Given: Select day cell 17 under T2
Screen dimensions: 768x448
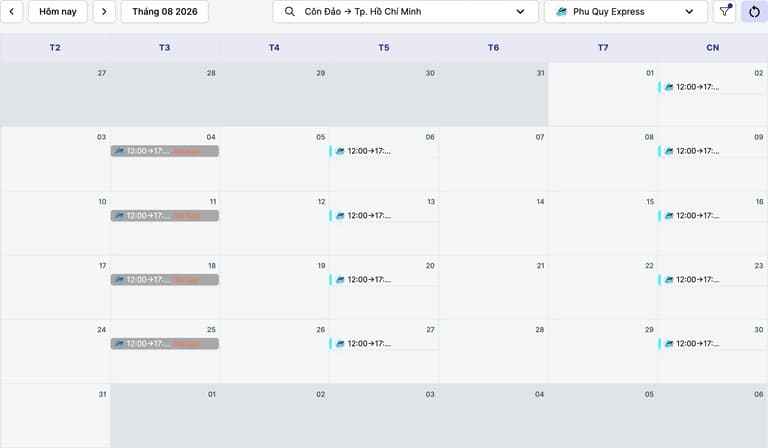Looking at the screenshot, I should point(55,287).
